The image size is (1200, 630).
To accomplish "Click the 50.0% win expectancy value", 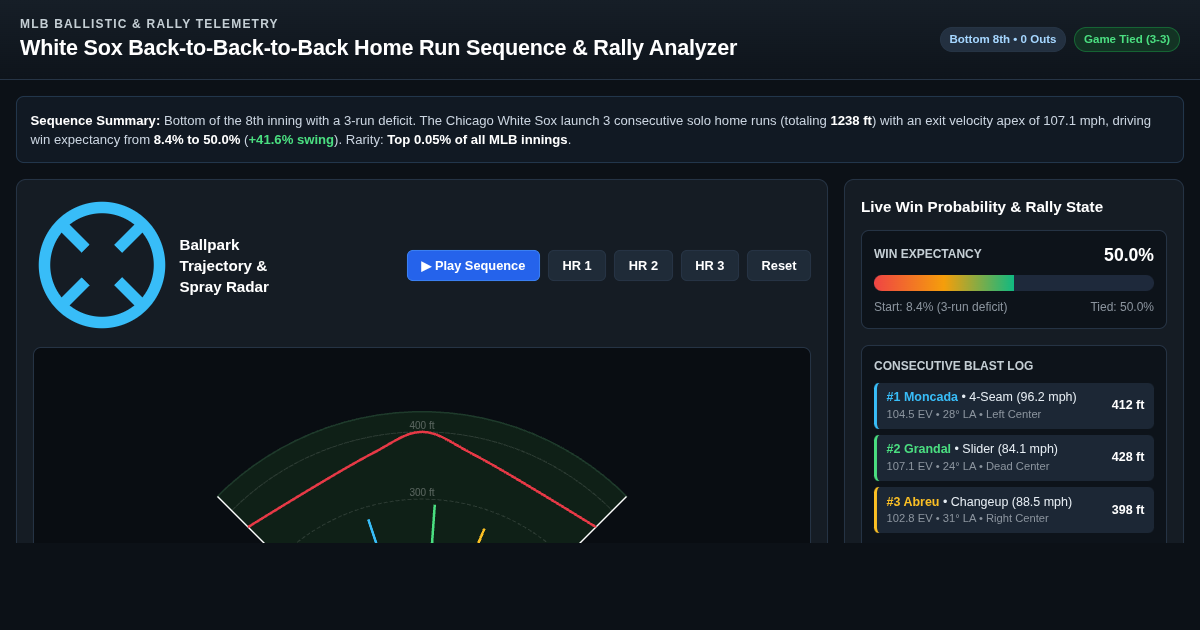I will coord(1129,255).
